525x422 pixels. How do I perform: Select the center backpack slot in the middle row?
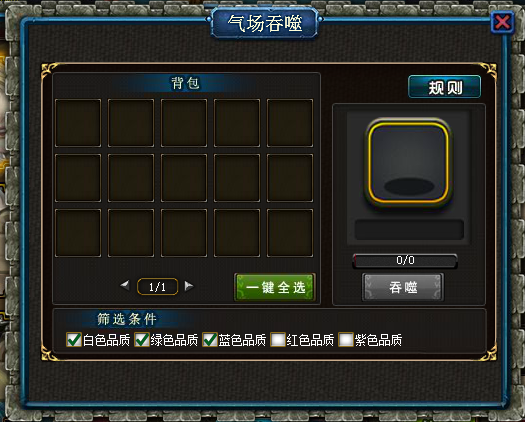pyautogui.click(x=184, y=178)
